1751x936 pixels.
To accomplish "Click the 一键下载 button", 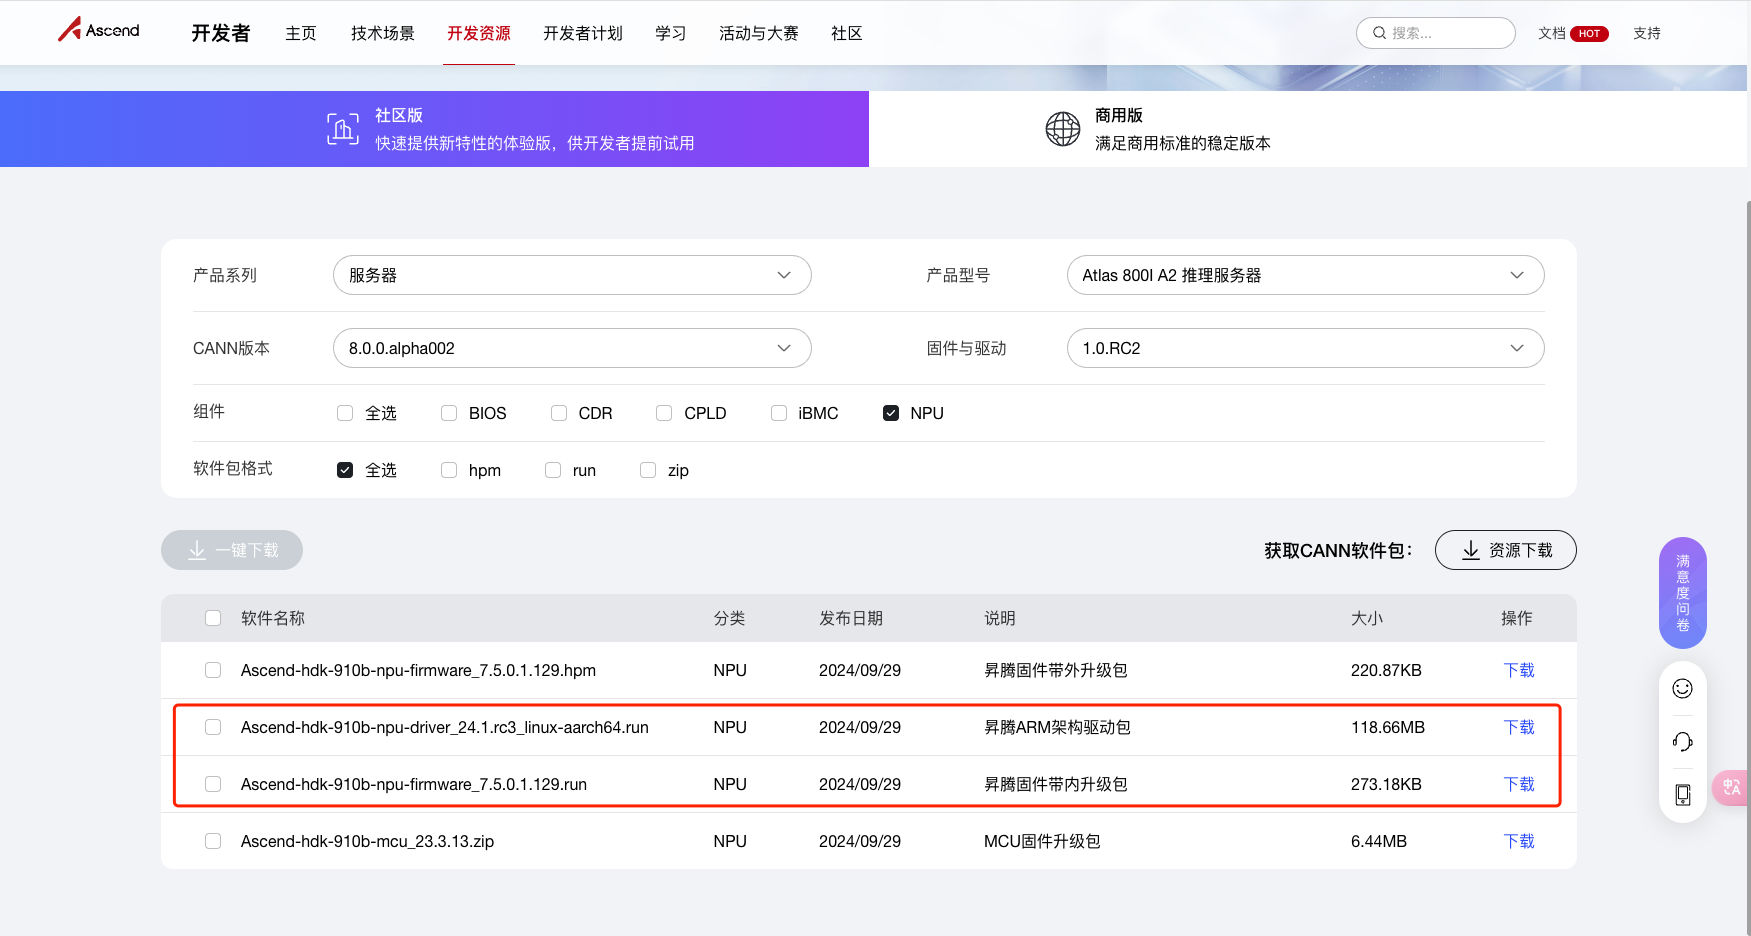I will (232, 550).
